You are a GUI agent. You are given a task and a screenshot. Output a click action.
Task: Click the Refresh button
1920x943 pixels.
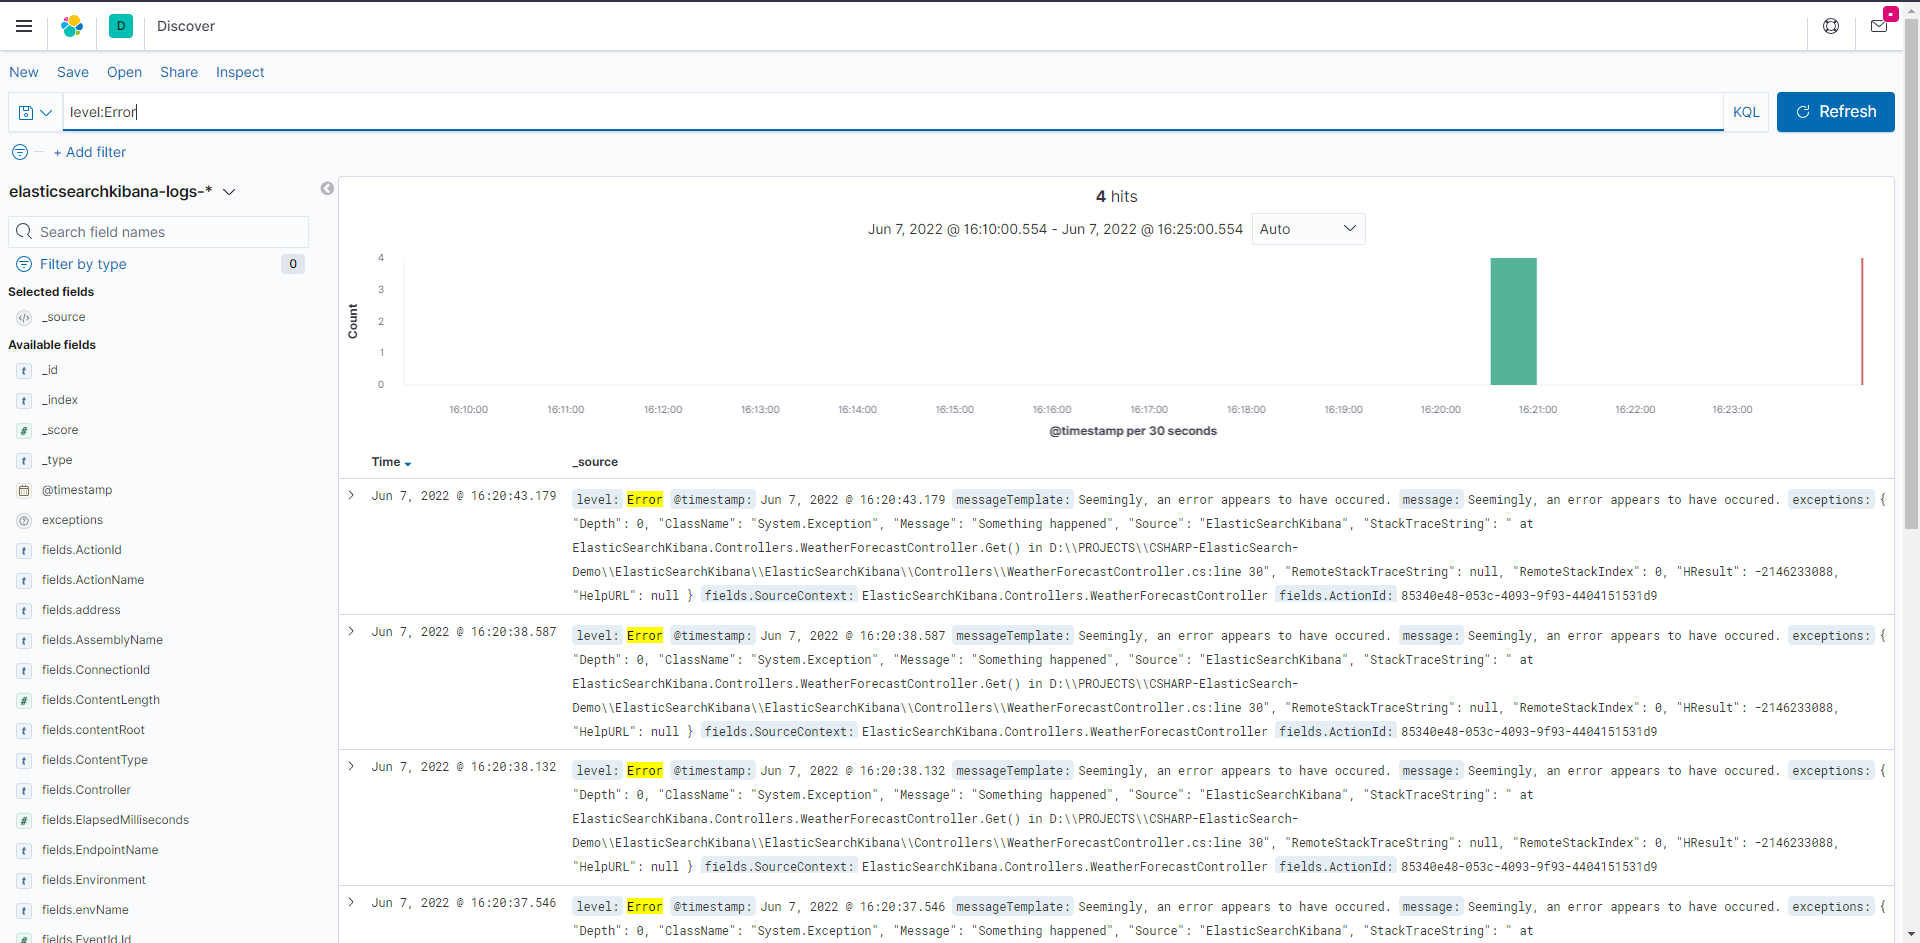pyautogui.click(x=1835, y=112)
